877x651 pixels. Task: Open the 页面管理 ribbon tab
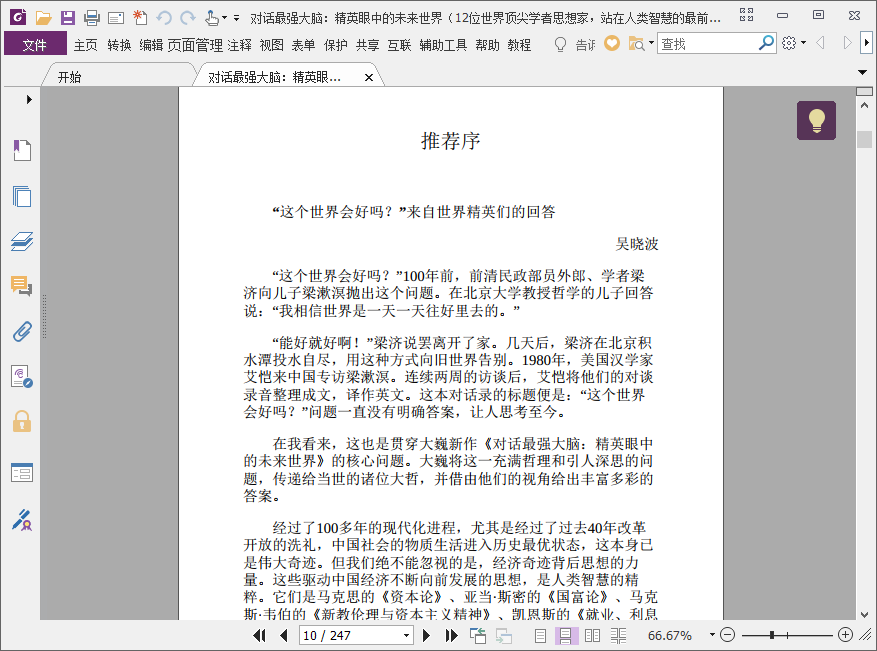pos(195,45)
